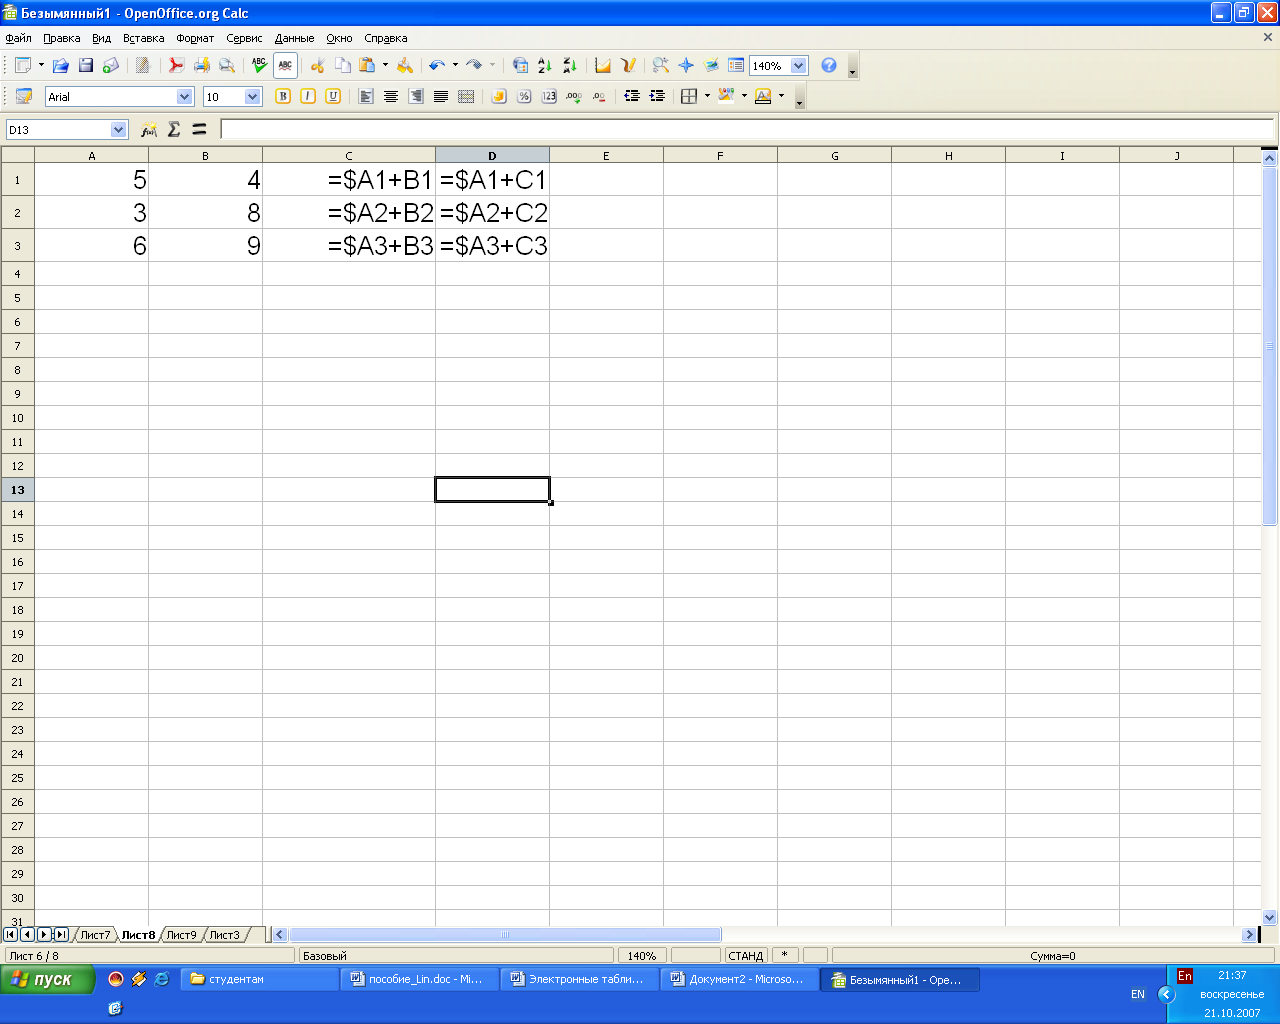Show Draw Functions

tap(628, 66)
